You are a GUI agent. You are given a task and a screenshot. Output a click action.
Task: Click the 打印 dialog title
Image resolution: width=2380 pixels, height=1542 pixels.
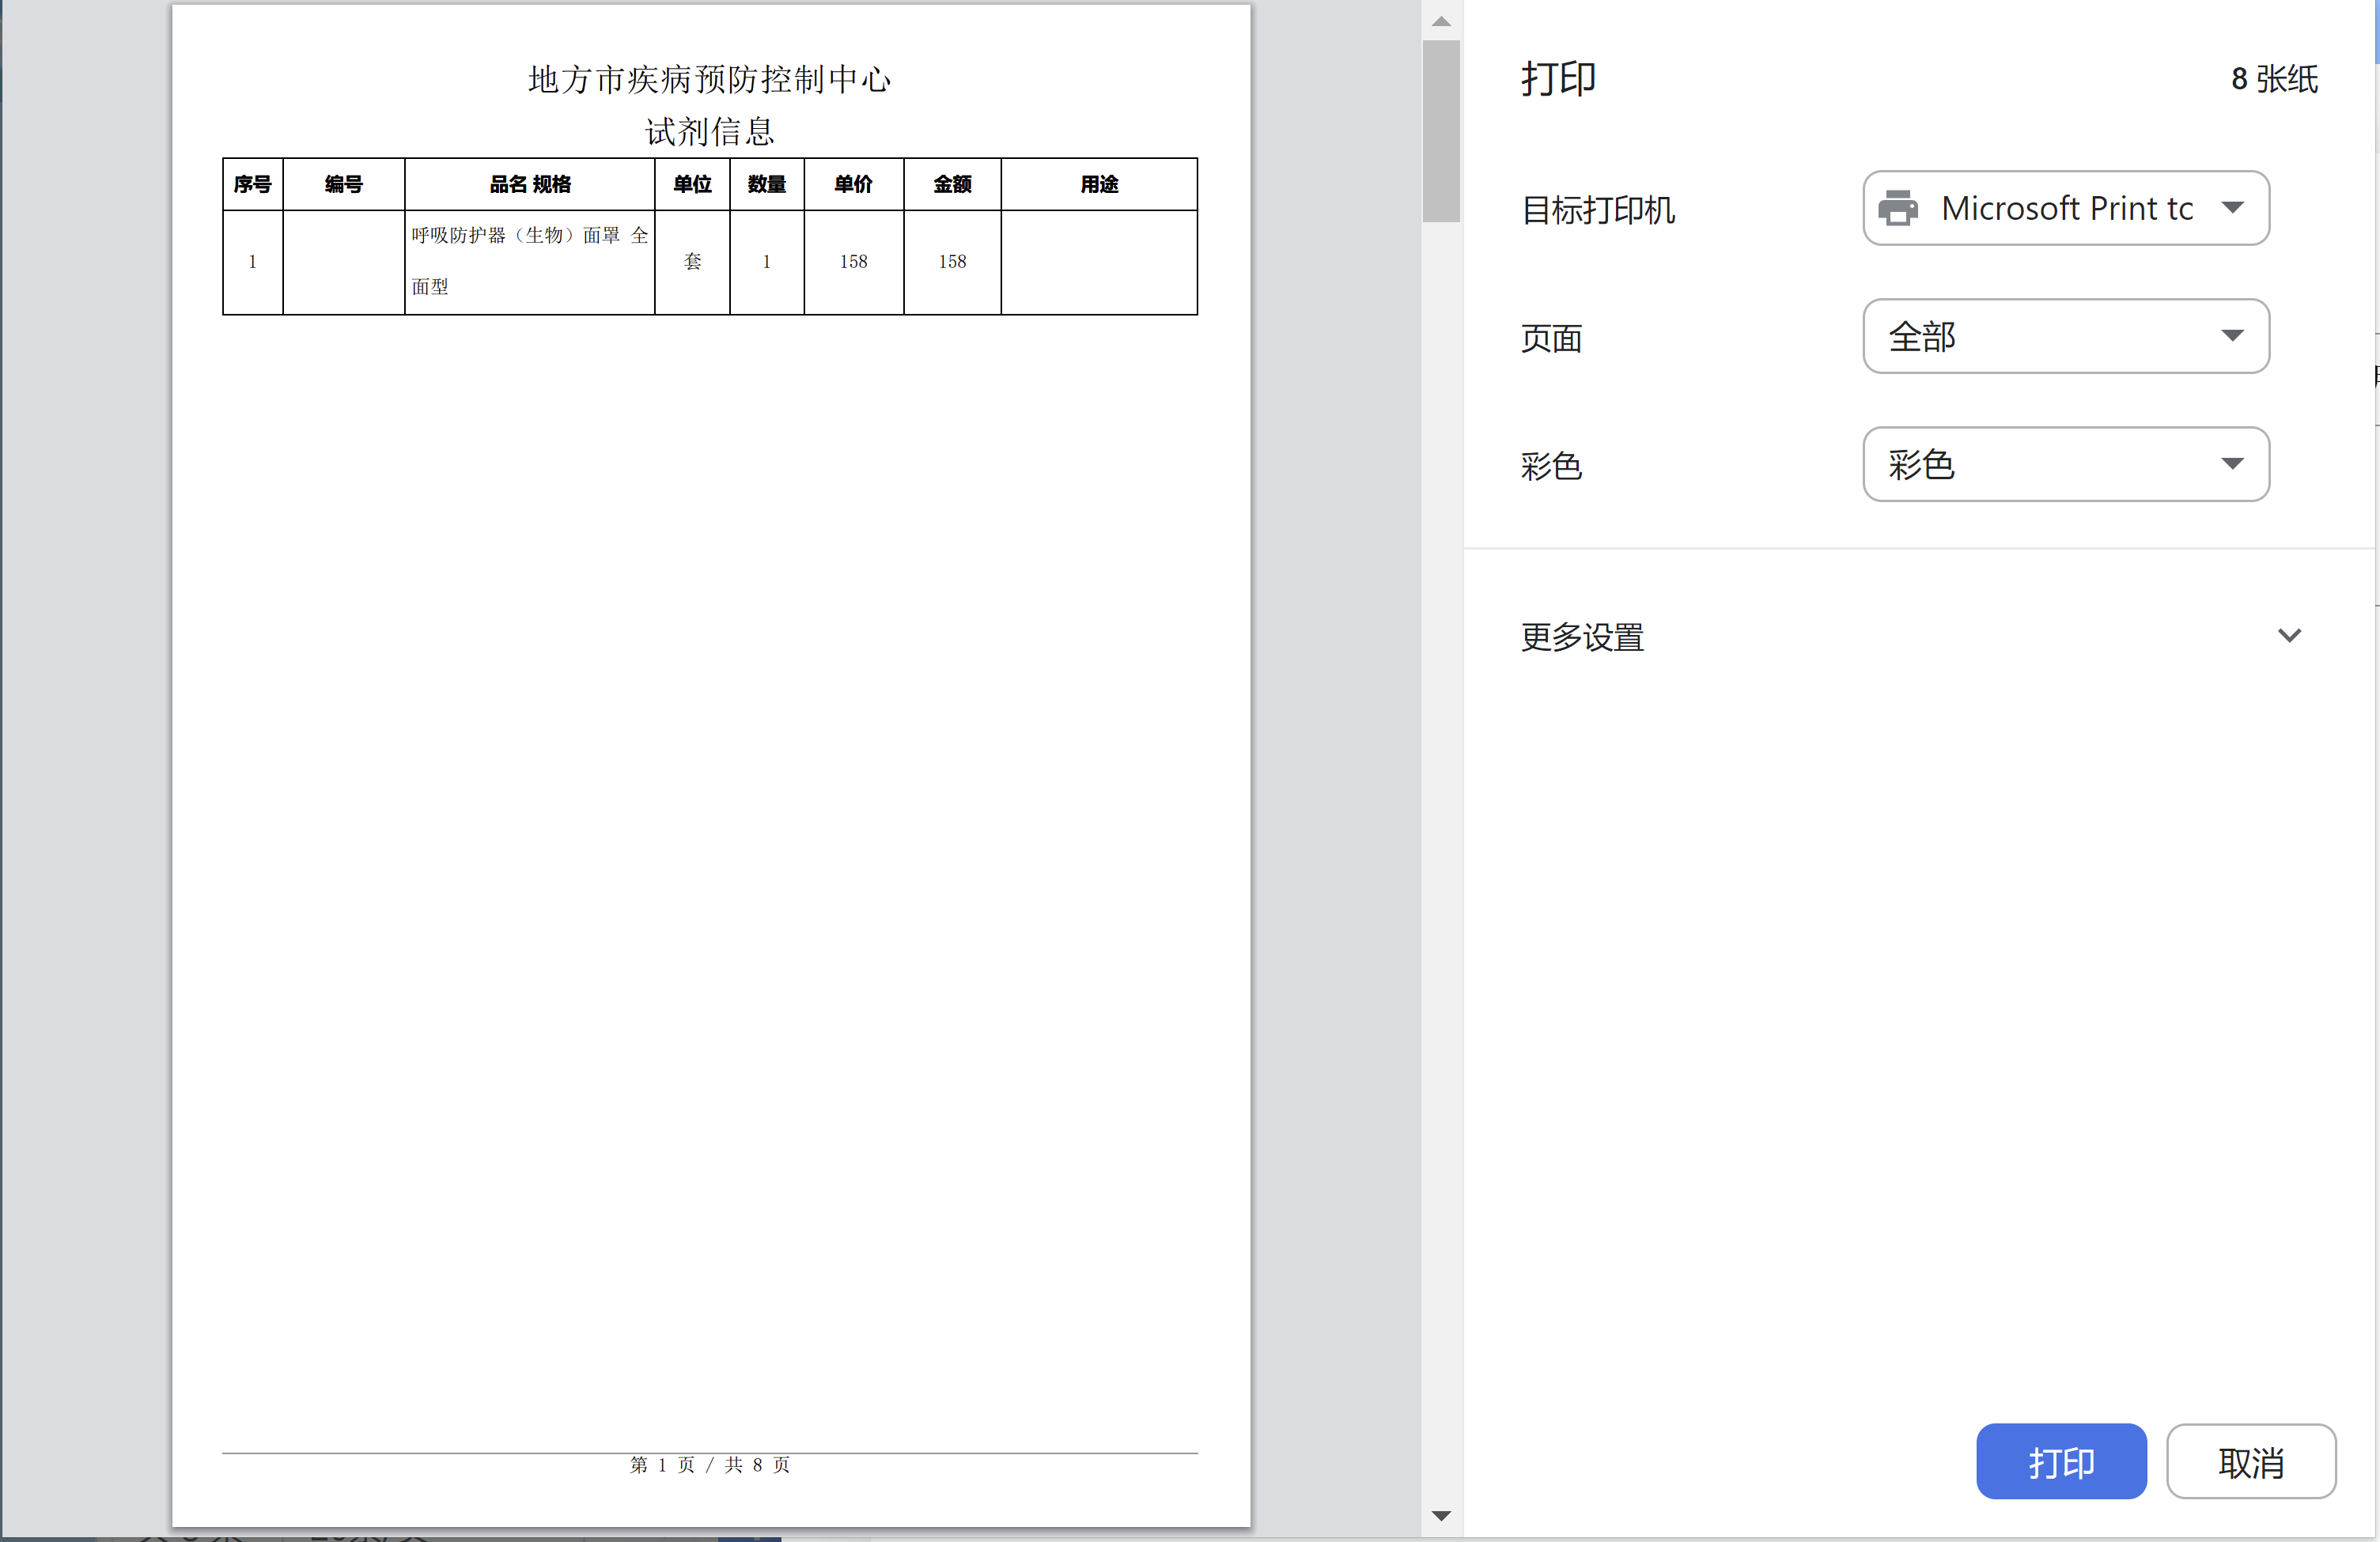click(1558, 79)
